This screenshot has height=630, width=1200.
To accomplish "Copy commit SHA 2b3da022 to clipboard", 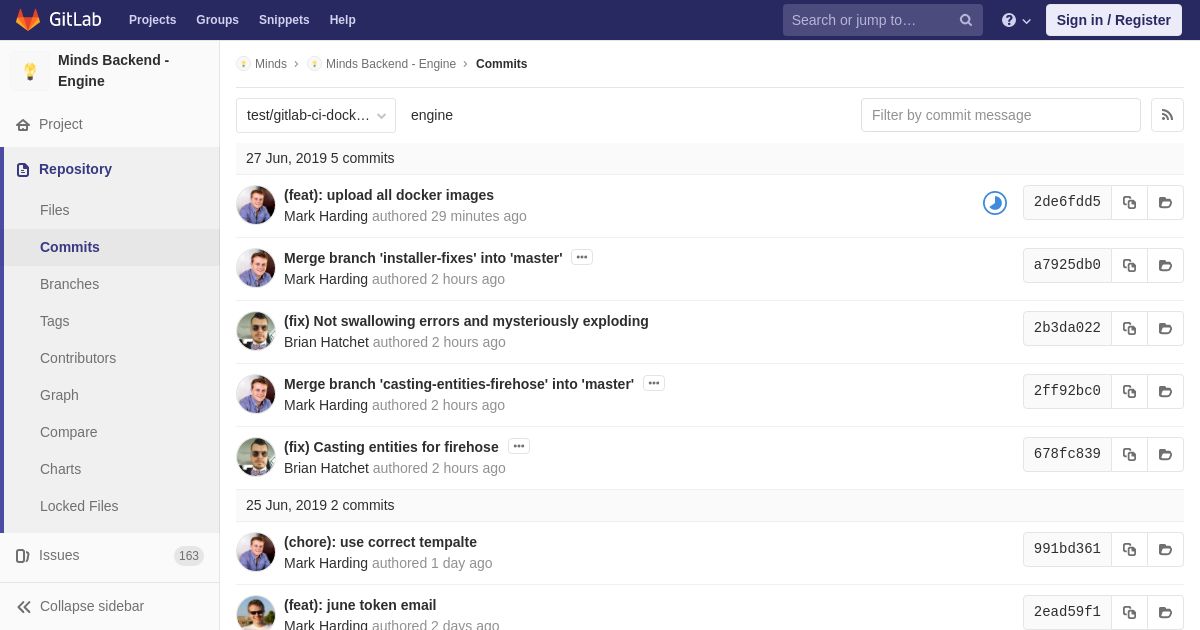I will pyautogui.click(x=1129, y=328).
